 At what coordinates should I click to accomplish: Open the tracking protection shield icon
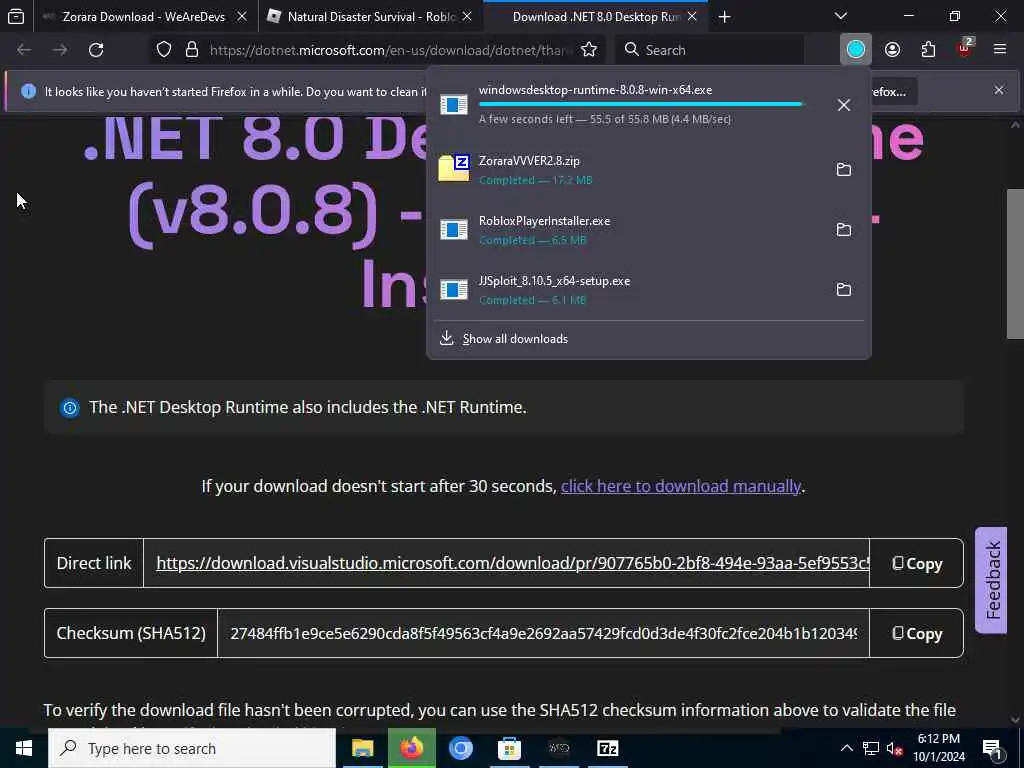(164, 50)
